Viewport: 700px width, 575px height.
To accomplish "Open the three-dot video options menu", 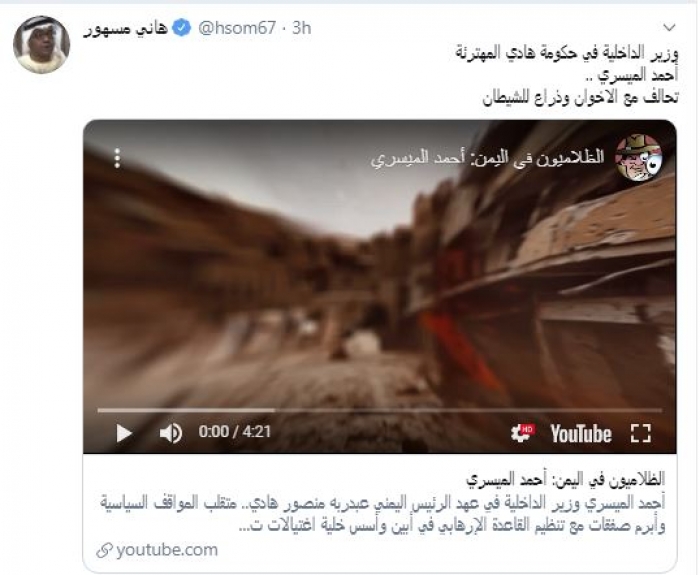I will pyautogui.click(x=117, y=158).
